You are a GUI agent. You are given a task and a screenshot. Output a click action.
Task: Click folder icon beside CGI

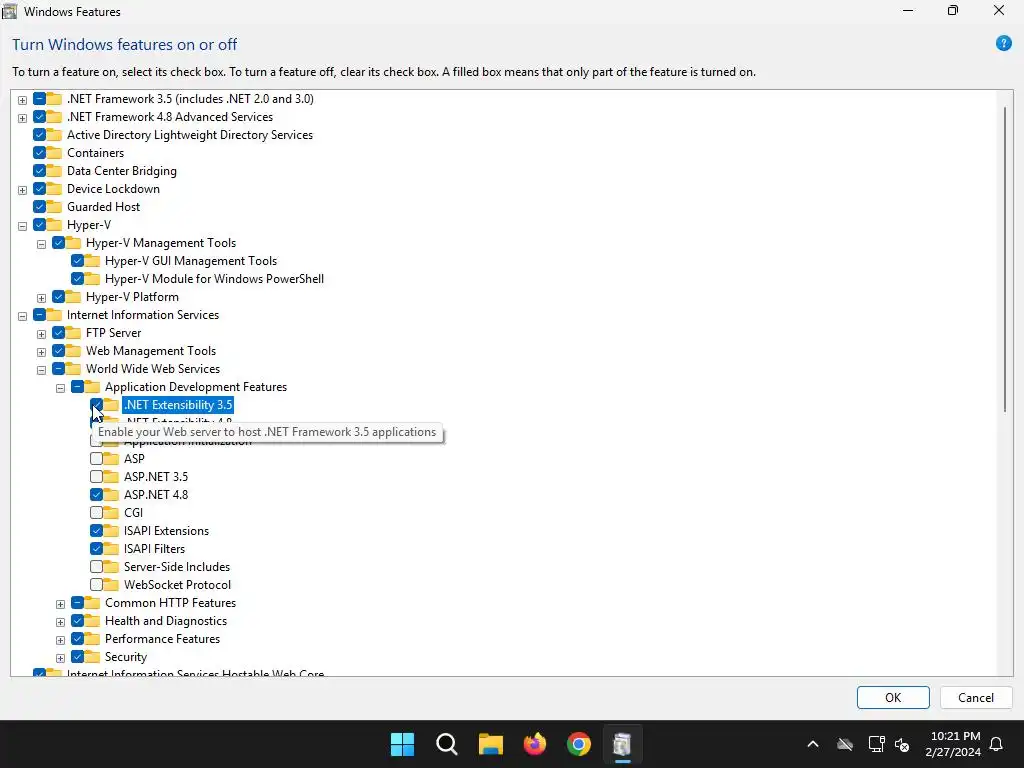pyautogui.click(x=112, y=513)
